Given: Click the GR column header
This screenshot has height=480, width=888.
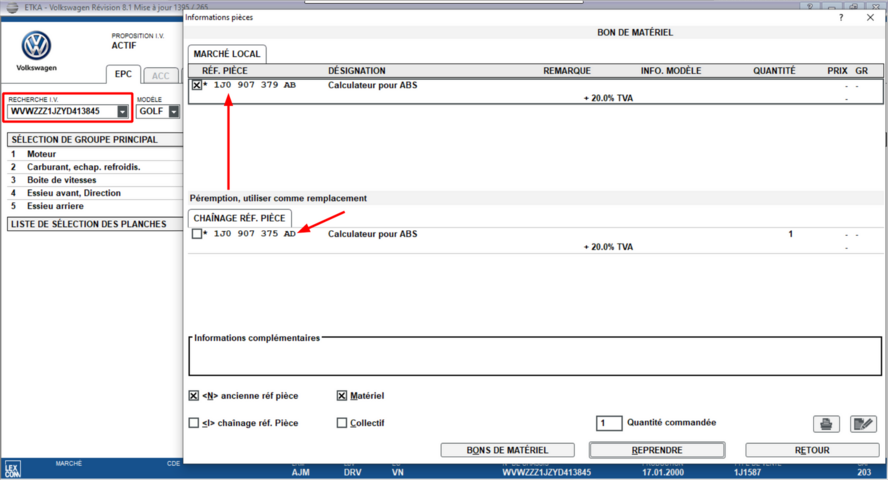Looking at the screenshot, I should tap(861, 71).
